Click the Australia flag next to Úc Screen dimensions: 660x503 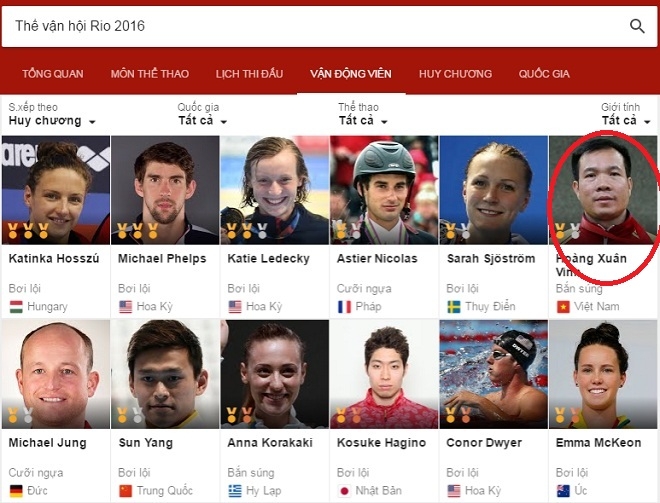point(563,491)
